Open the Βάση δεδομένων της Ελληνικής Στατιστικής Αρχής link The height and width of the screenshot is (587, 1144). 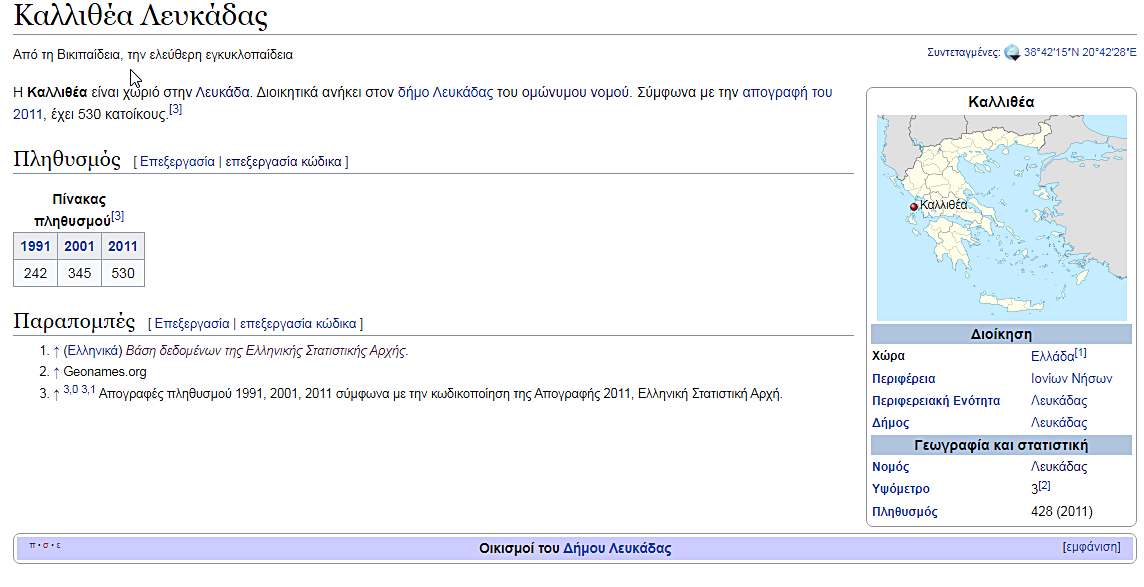coord(266,351)
